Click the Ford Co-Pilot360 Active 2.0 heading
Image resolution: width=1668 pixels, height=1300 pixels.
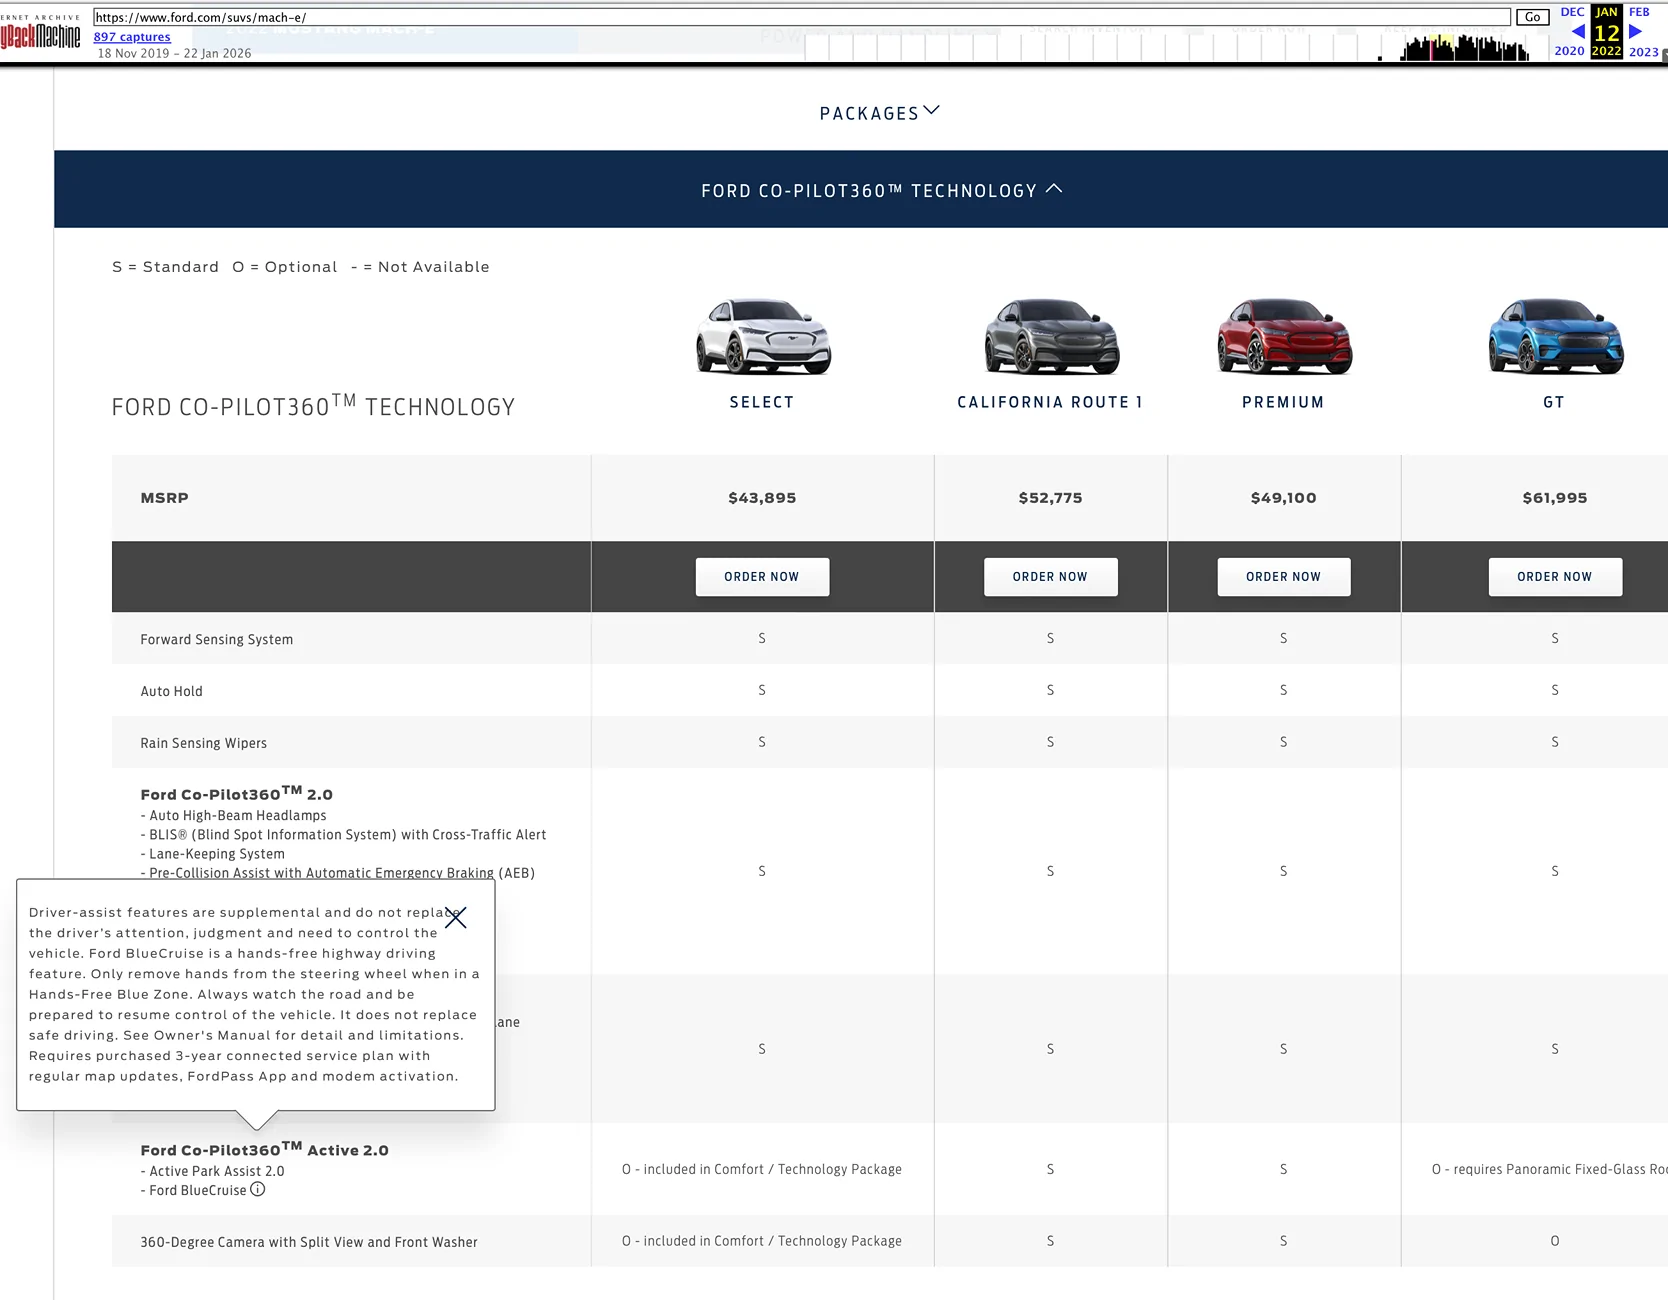264,1149
